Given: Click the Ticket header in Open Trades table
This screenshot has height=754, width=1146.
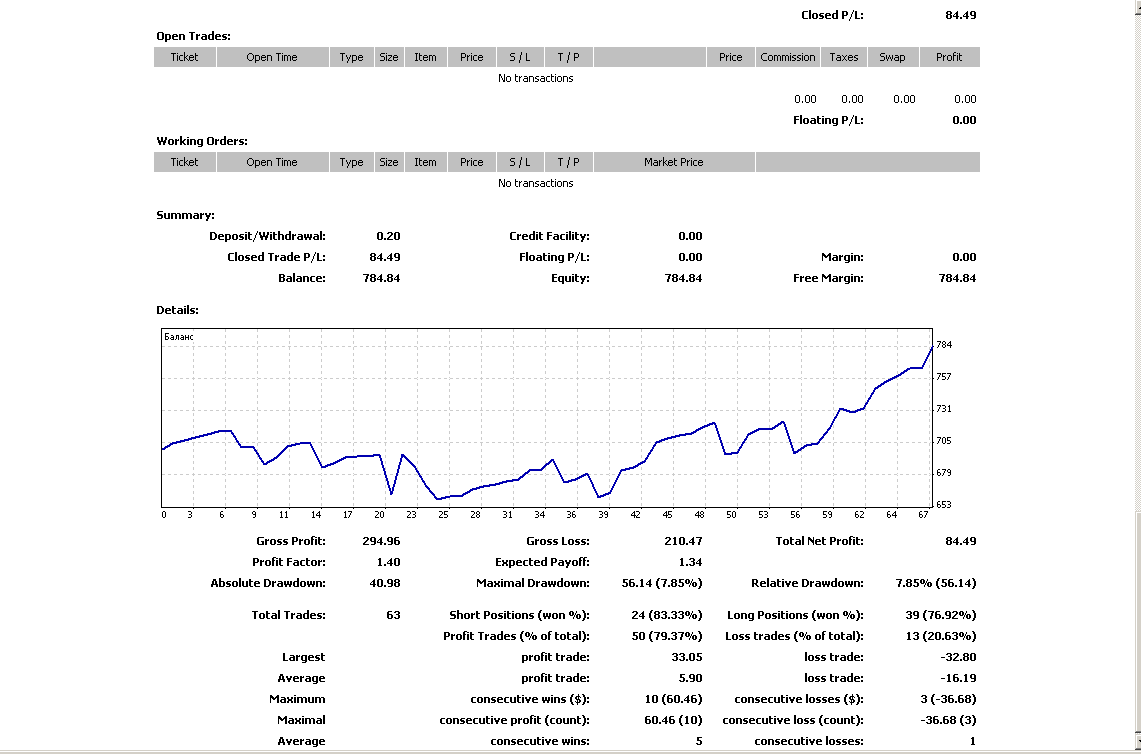Looking at the screenshot, I should pos(184,57).
